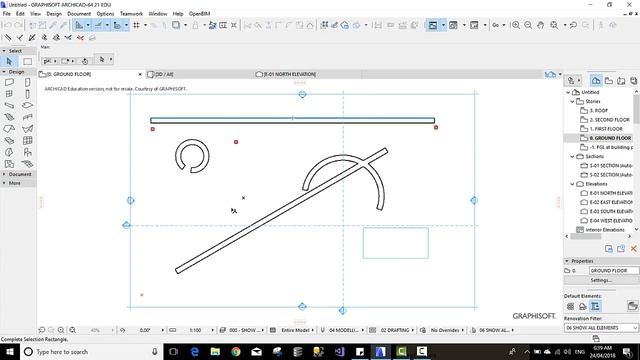Choose the Slab tool

coord(27,105)
